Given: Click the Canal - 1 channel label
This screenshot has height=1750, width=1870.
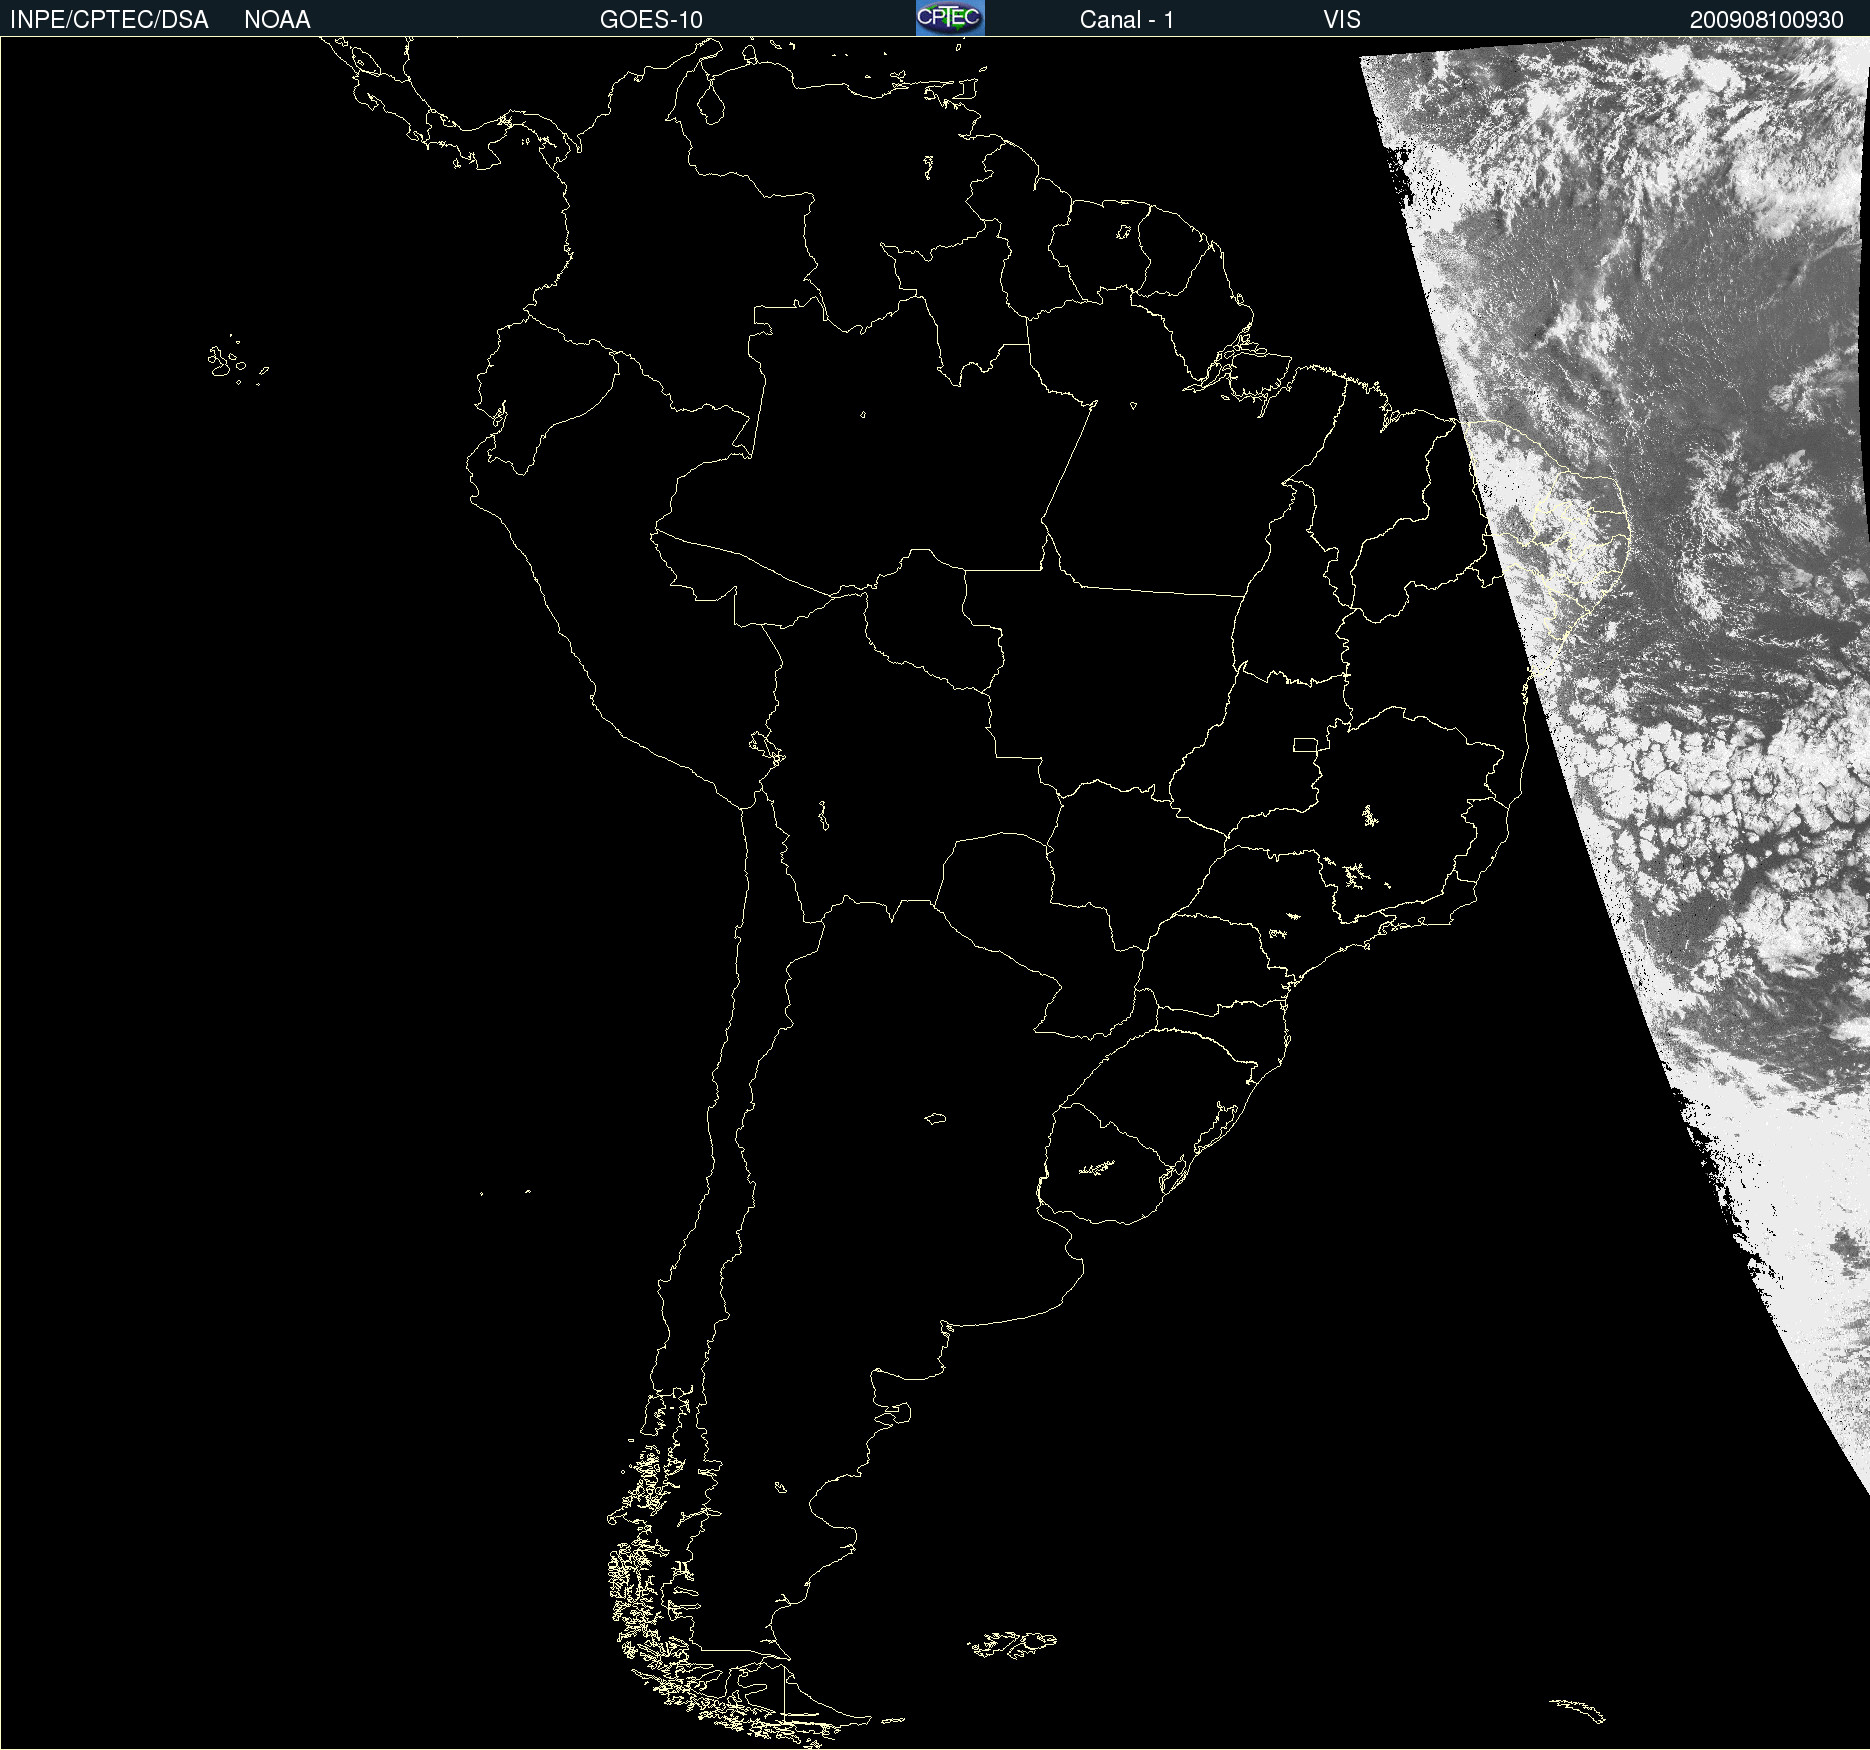Looking at the screenshot, I should 1127,20.
